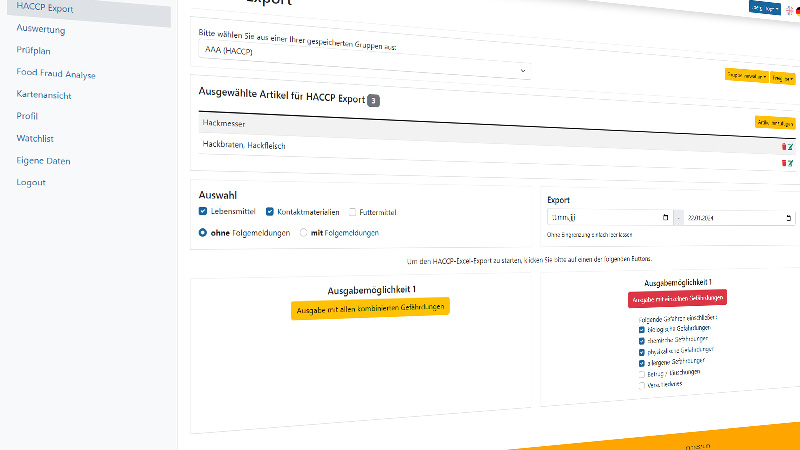Select the 'Hackbraten, Hackfleisch' row
800x450 pixels.
497,152
